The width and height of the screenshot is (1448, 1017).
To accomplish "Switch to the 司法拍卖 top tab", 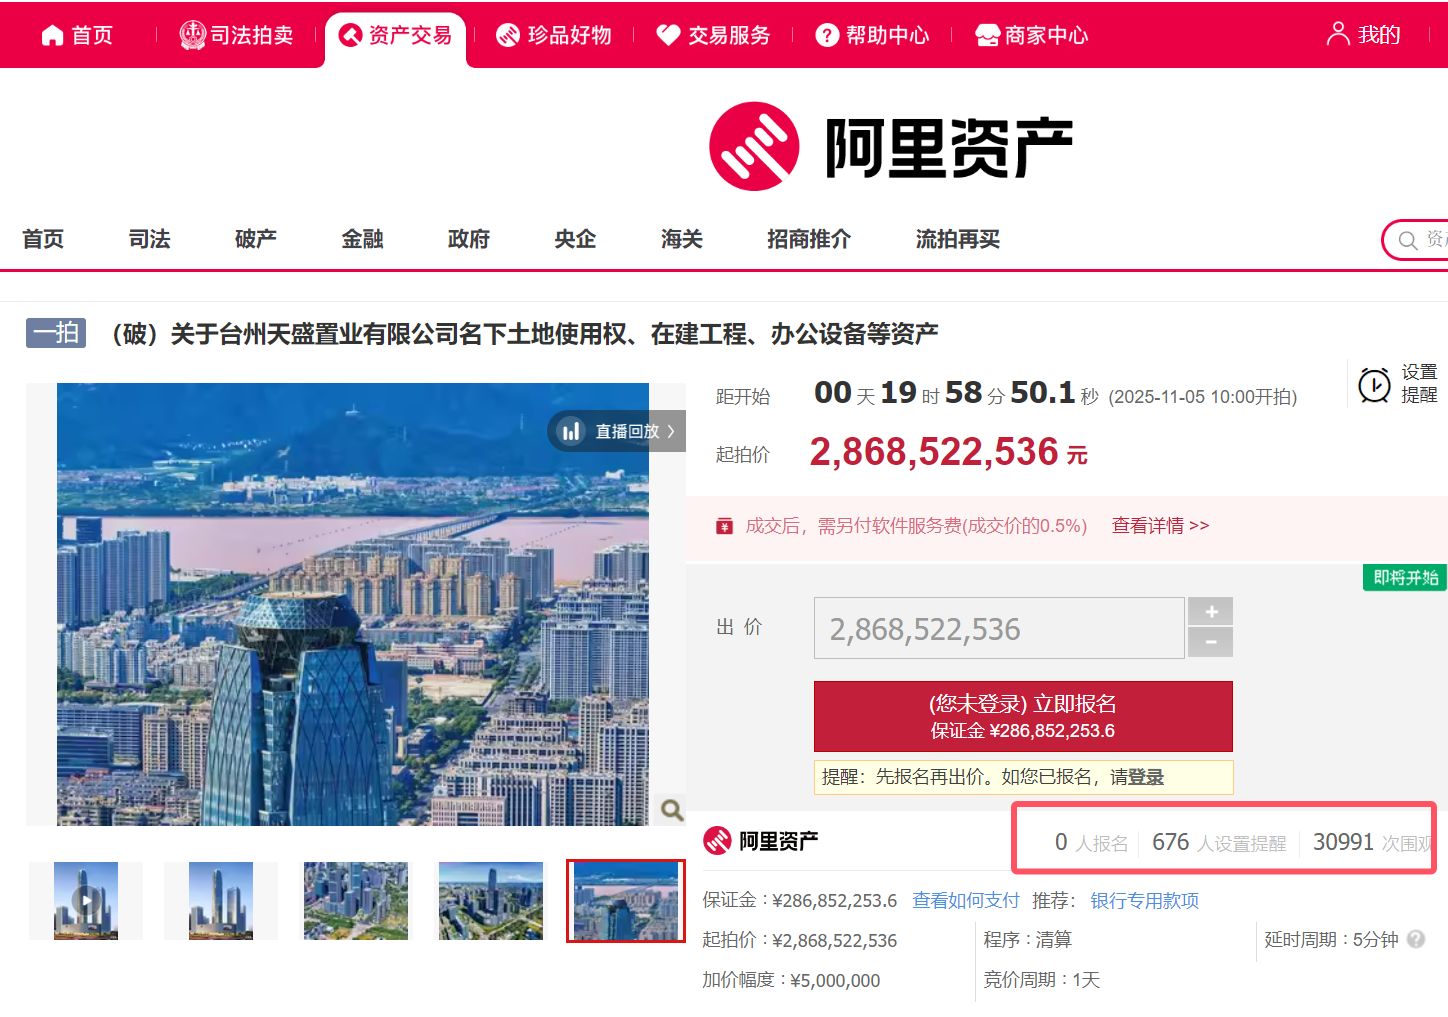I will tap(236, 36).
